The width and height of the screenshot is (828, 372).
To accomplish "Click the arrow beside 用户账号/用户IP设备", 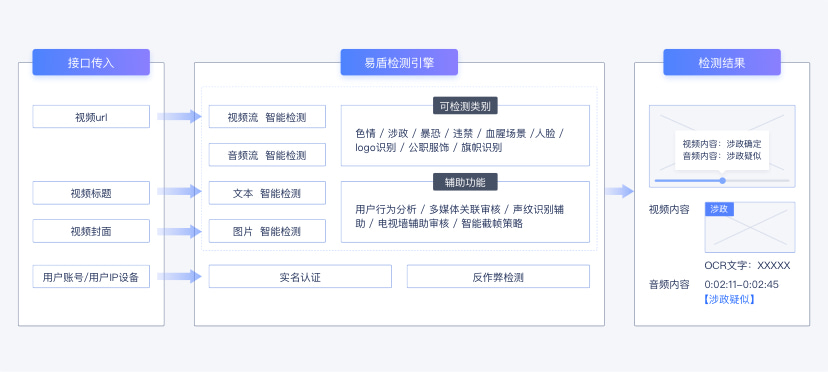I will point(180,276).
